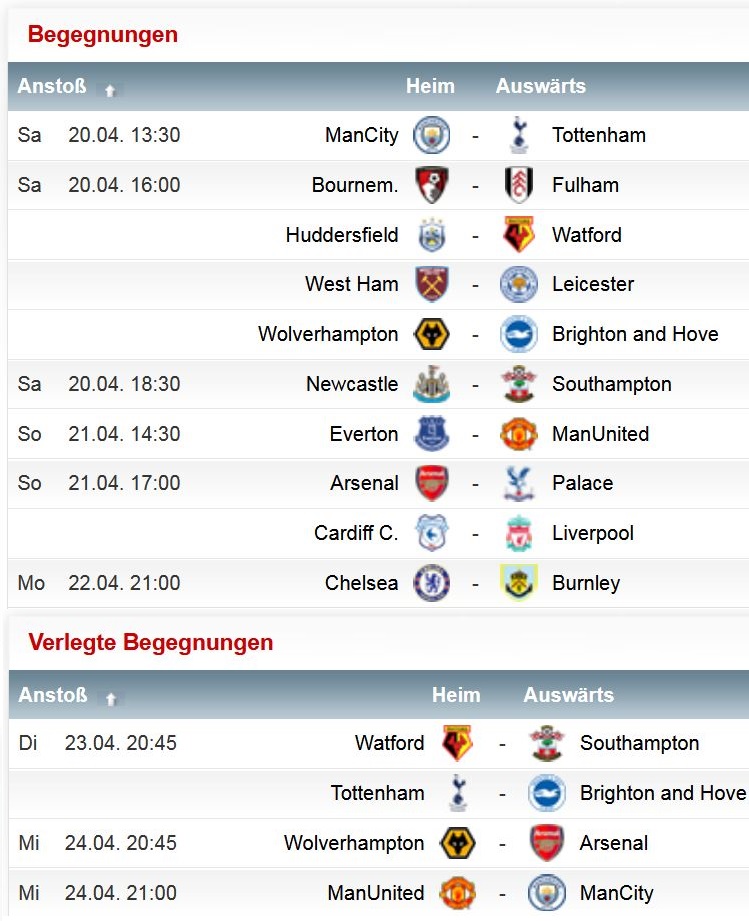The height and width of the screenshot is (921, 749).
Task: Click the Heim column header in Begegnungen
Action: 430,86
